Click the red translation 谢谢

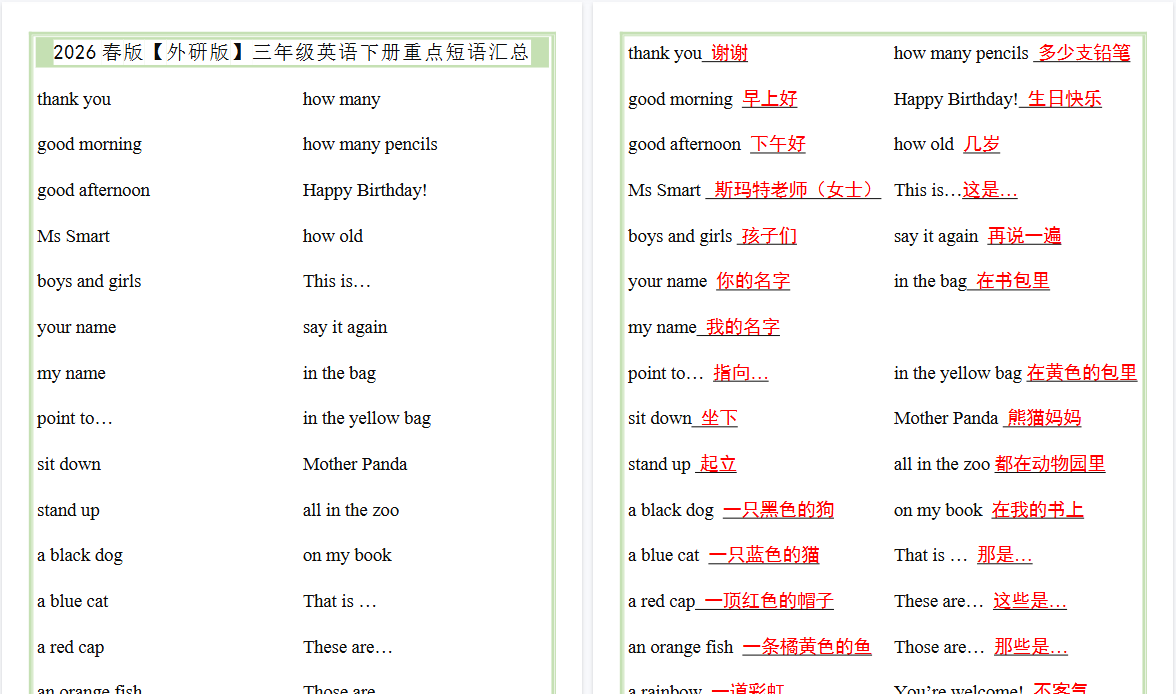coord(729,54)
